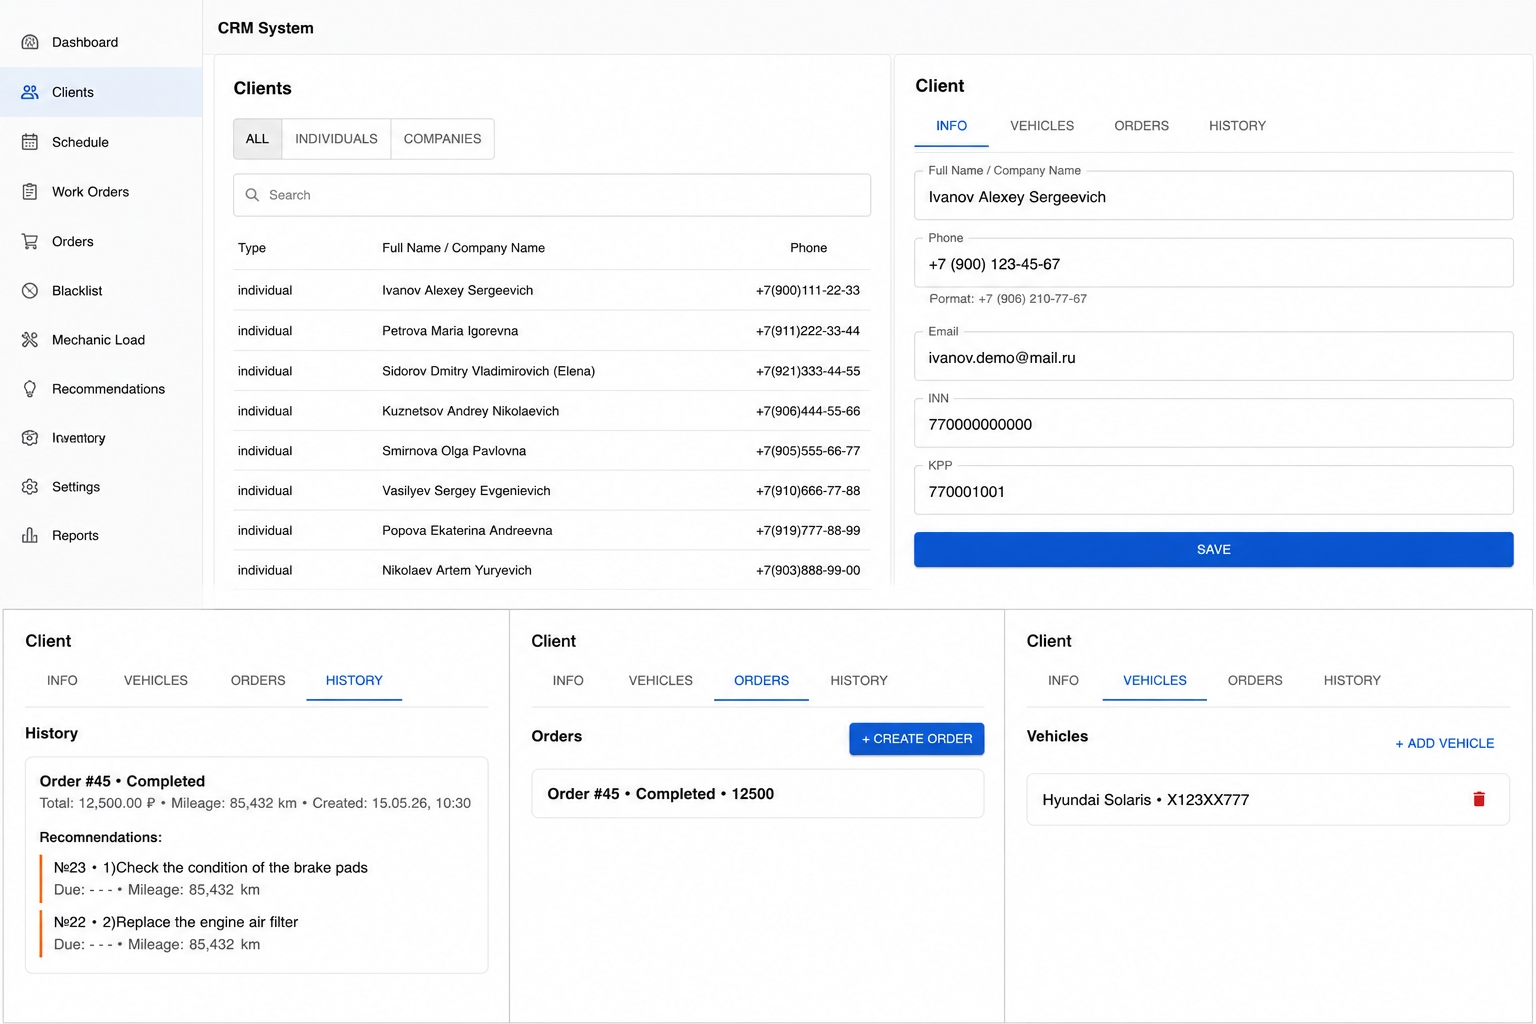Click the clients Search field

552,195
